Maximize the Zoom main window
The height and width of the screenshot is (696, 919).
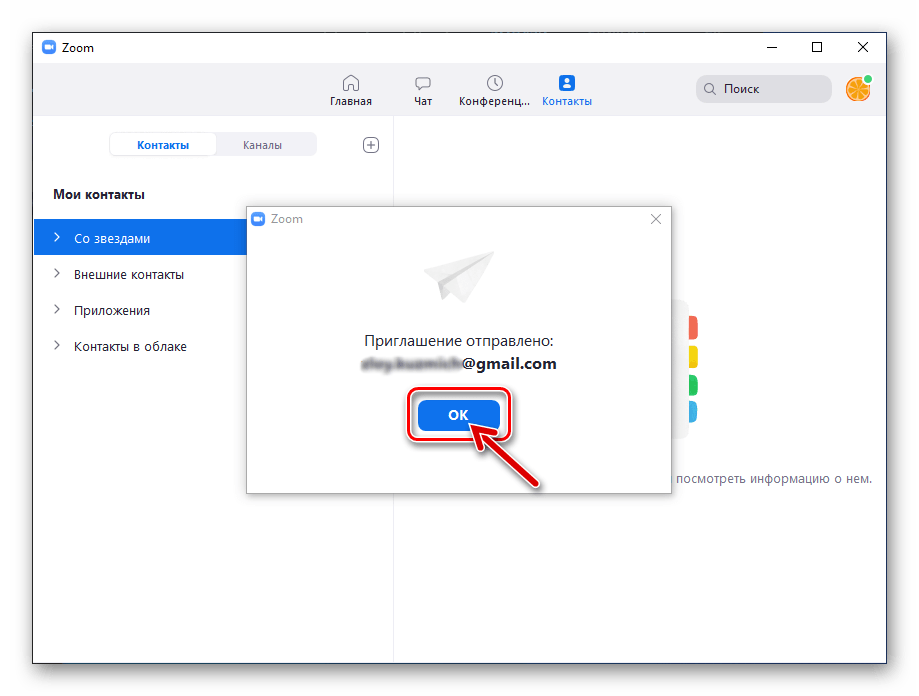tap(817, 47)
